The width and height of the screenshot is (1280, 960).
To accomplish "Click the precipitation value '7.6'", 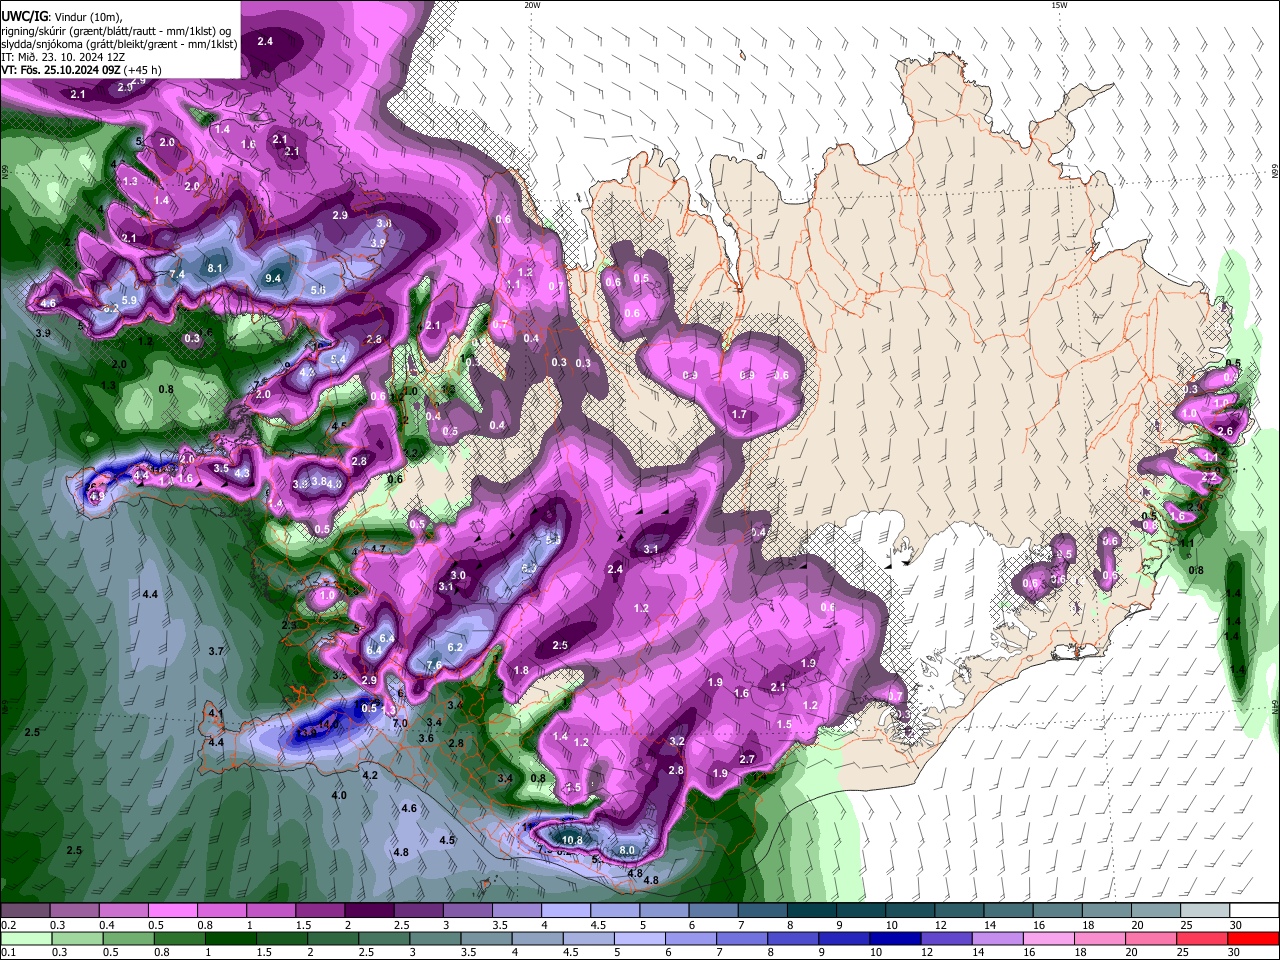I will (x=434, y=665).
